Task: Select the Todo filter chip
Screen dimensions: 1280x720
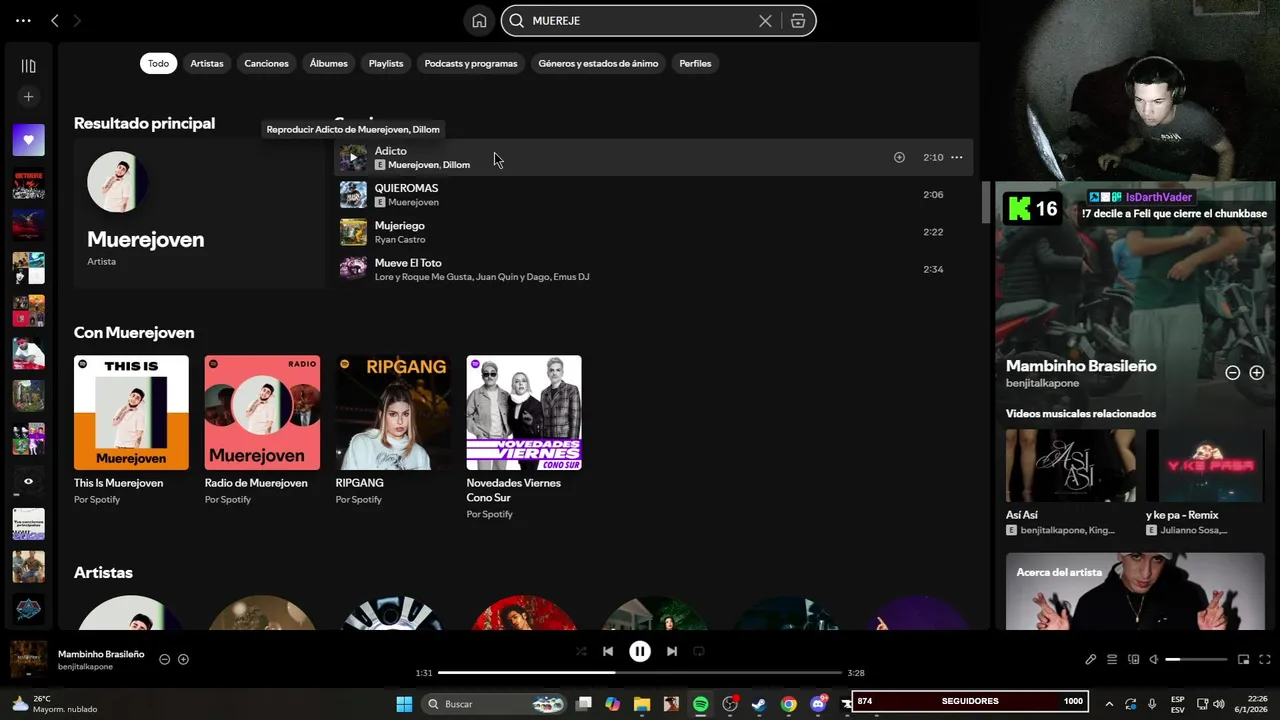Action: [159, 63]
